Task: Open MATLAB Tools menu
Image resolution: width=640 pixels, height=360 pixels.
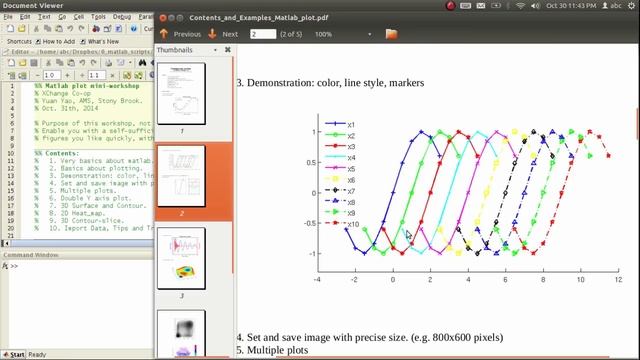Action: click(x=98, y=17)
